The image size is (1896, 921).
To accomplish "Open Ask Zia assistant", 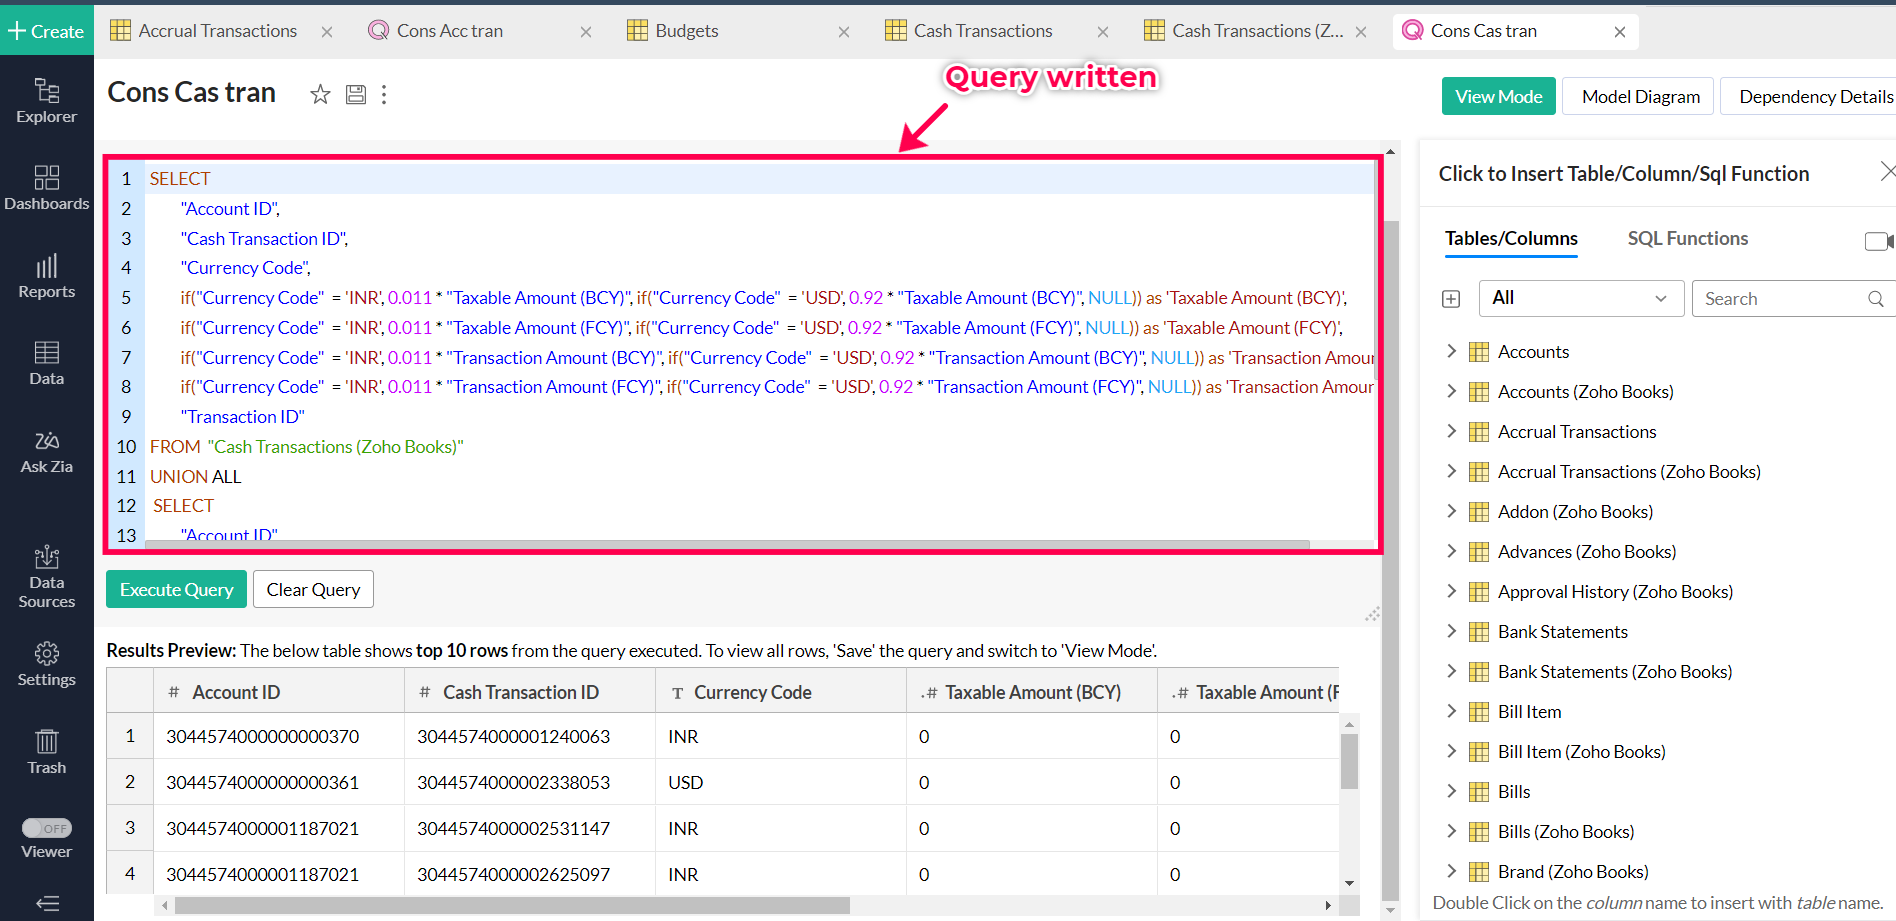I will click(46, 451).
